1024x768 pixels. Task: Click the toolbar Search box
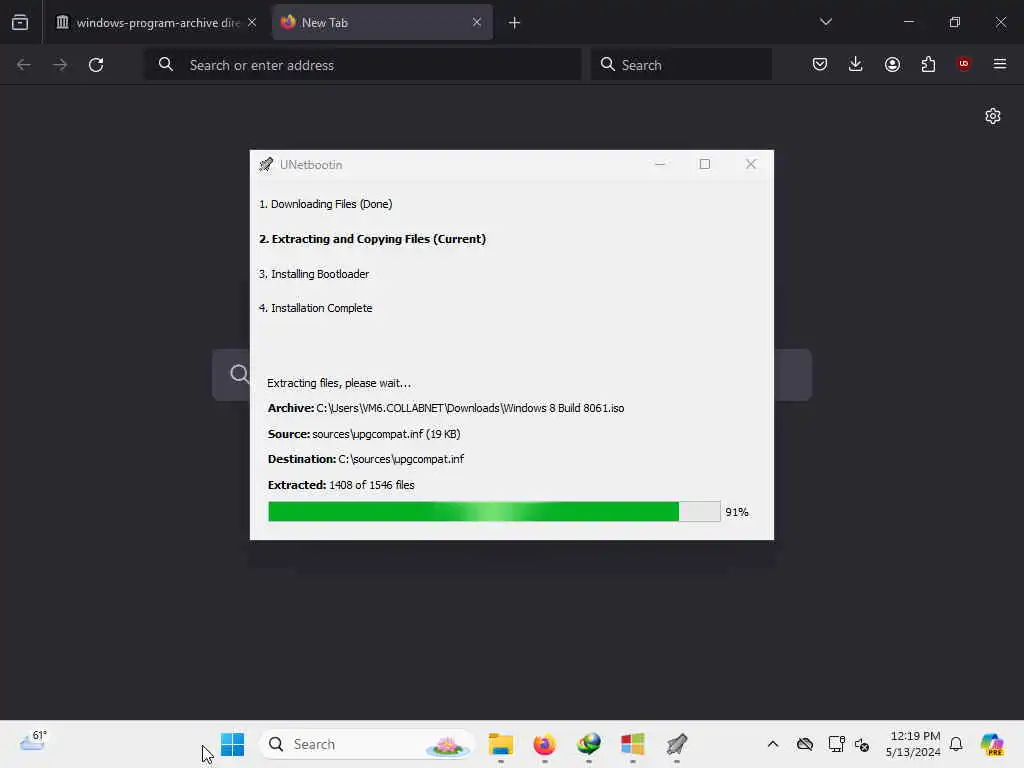[x=681, y=65]
